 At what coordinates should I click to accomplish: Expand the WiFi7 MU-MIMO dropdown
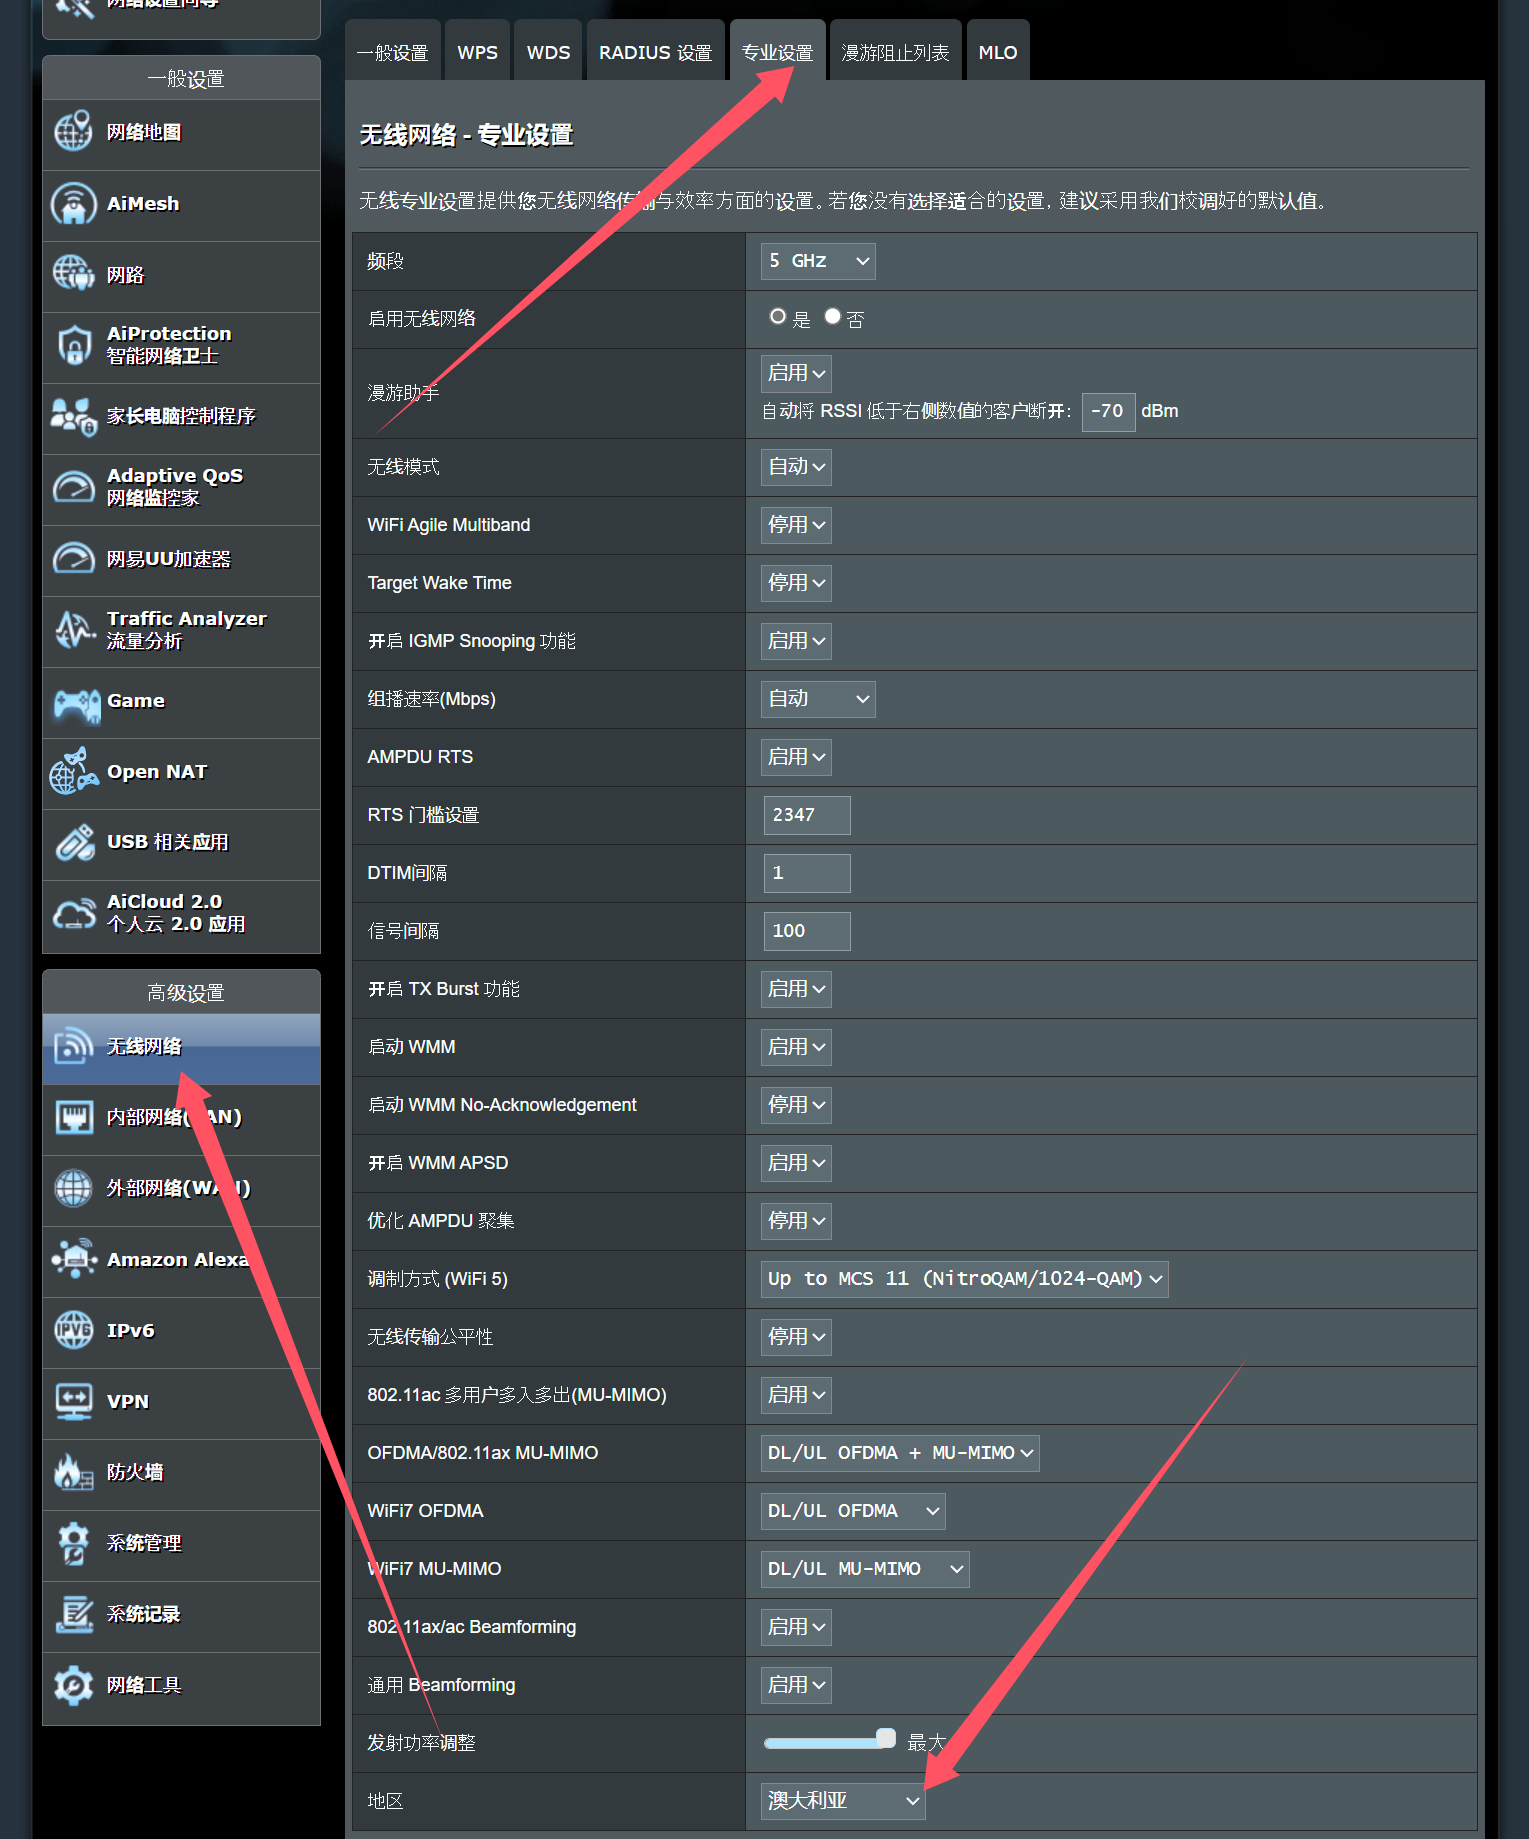(x=865, y=1568)
